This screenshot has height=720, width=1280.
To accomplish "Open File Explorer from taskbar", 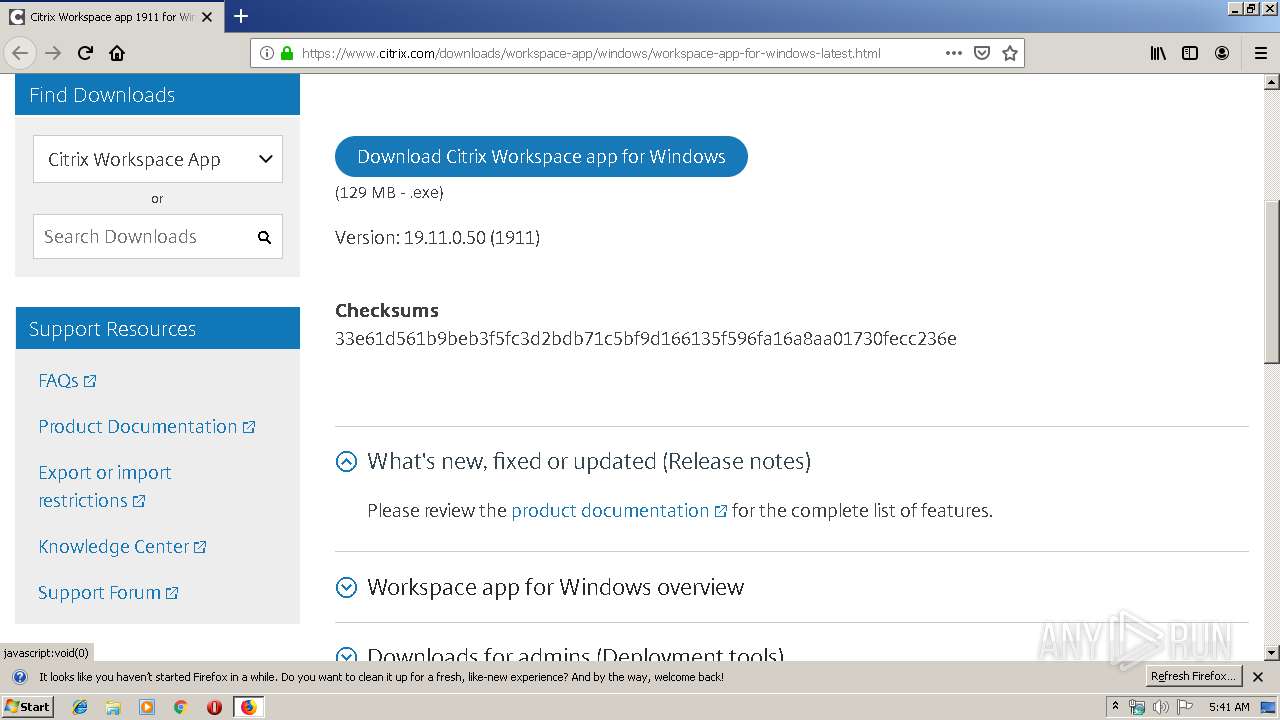I will click(x=113, y=707).
